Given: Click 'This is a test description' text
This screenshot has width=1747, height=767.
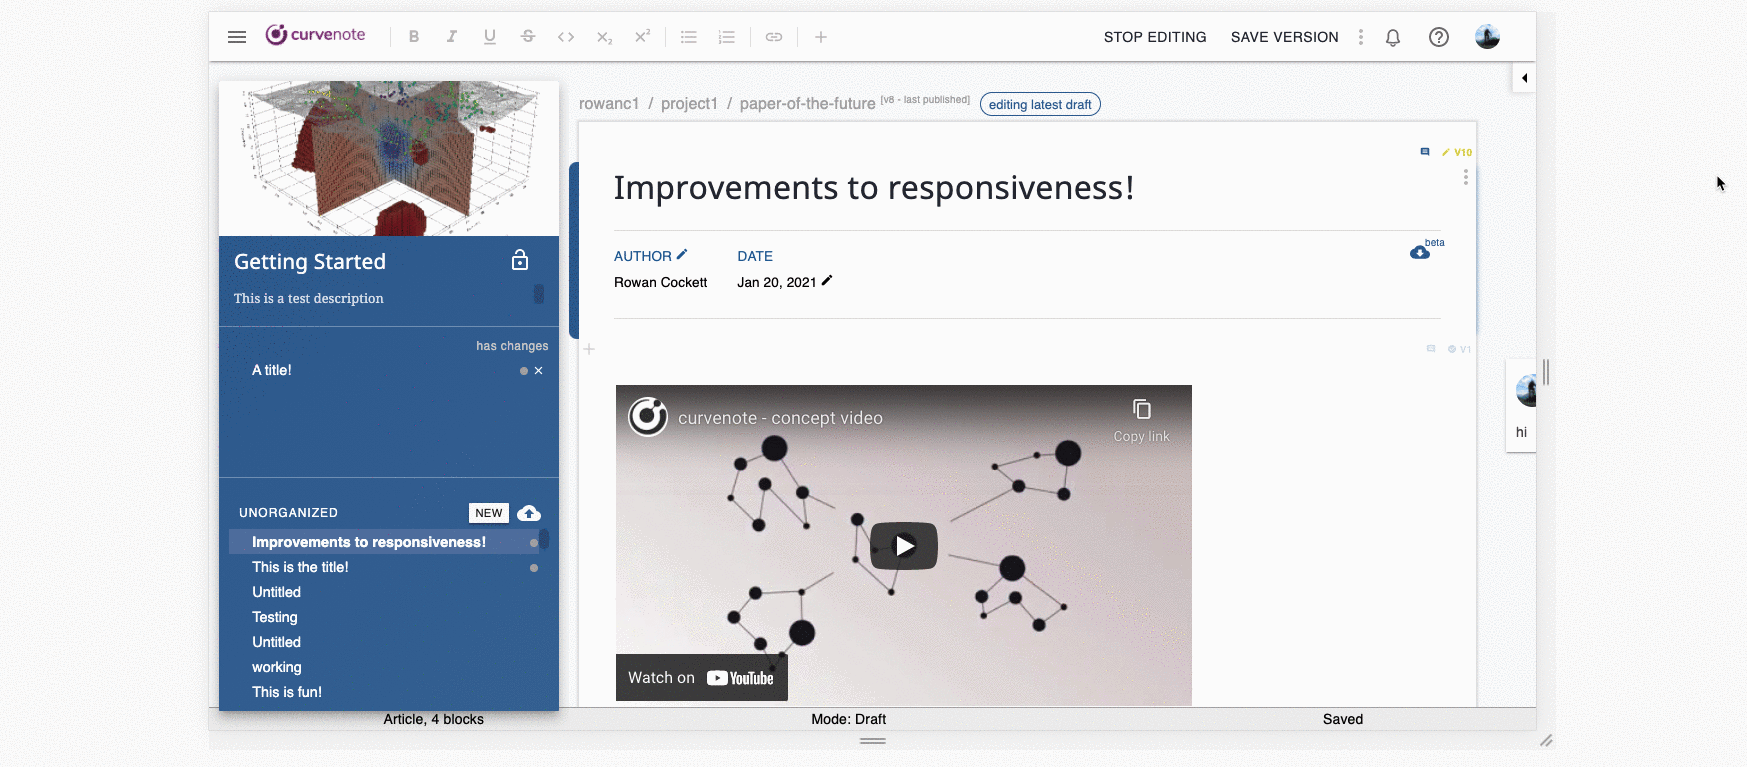Looking at the screenshot, I should 309,298.
